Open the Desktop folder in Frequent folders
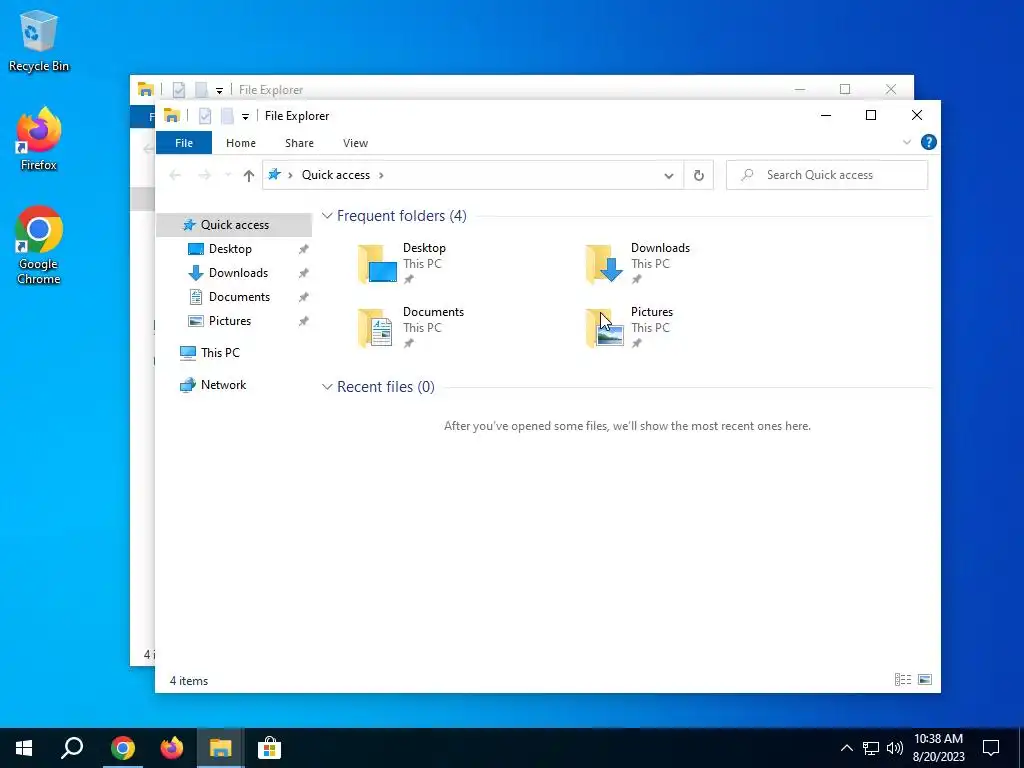This screenshot has width=1024, height=768. coord(402,263)
